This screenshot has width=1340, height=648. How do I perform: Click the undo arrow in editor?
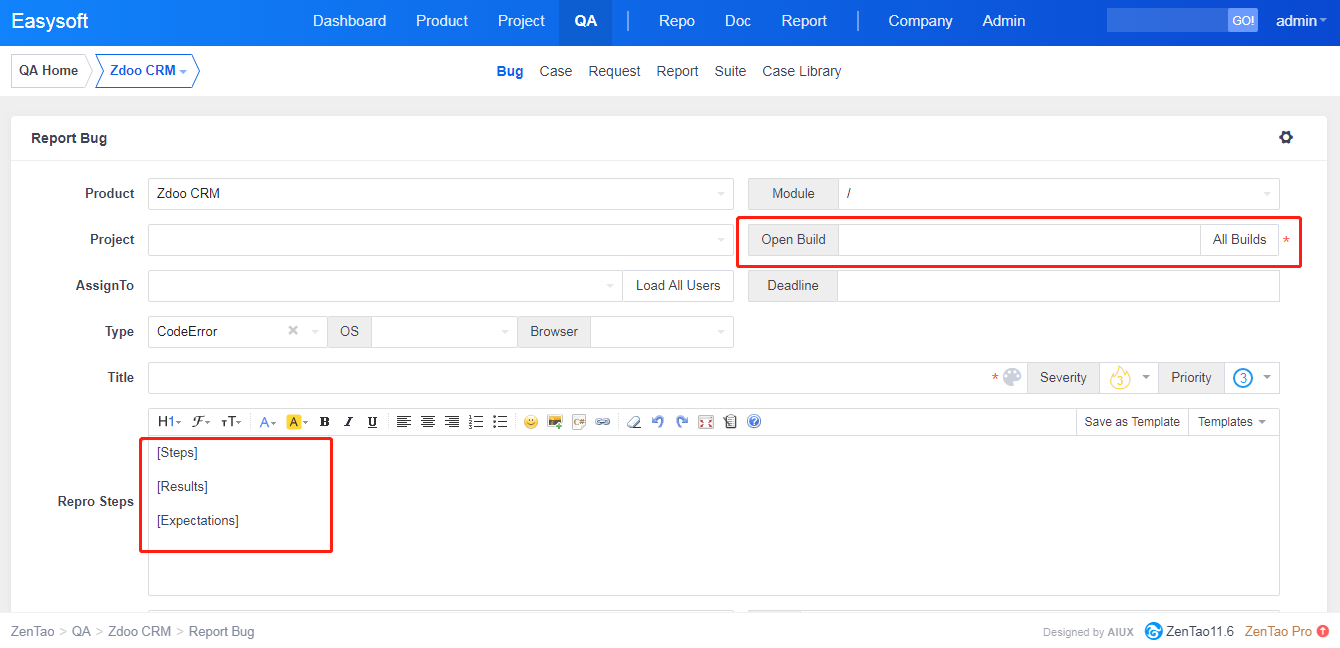coord(657,422)
